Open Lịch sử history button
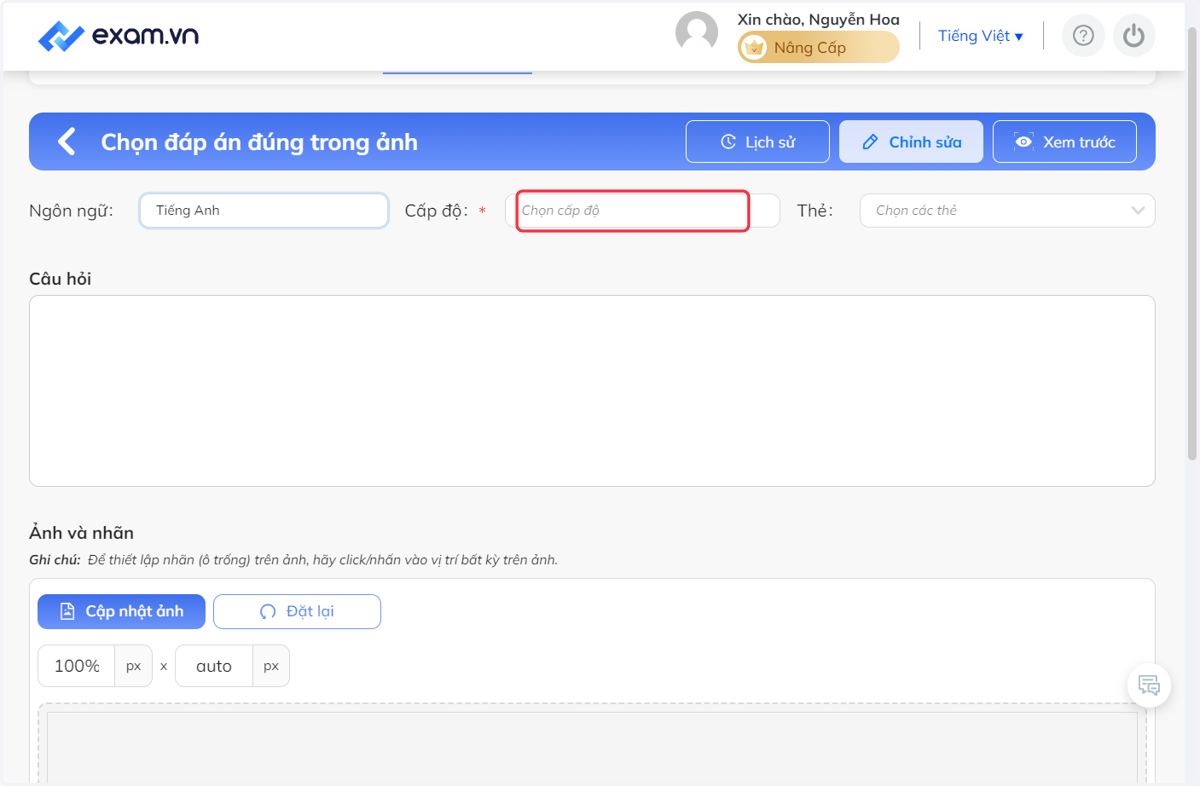 click(x=758, y=141)
